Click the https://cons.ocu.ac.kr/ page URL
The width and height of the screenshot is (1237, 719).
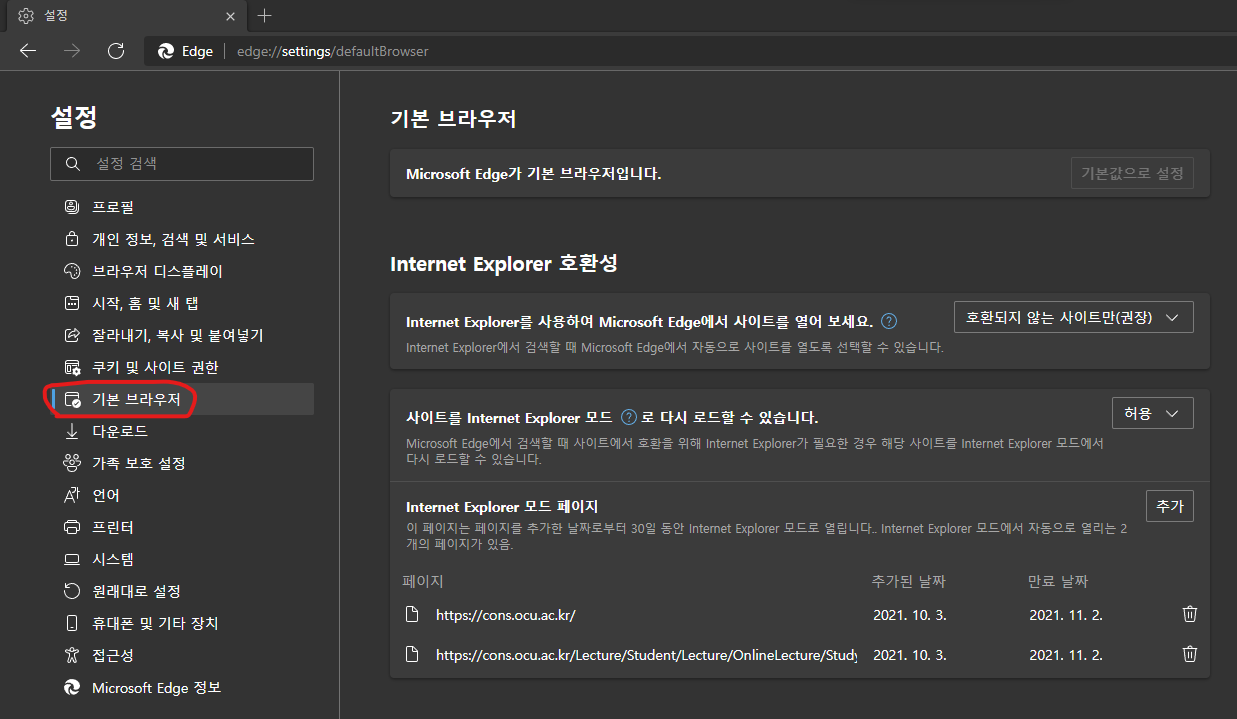506,615
